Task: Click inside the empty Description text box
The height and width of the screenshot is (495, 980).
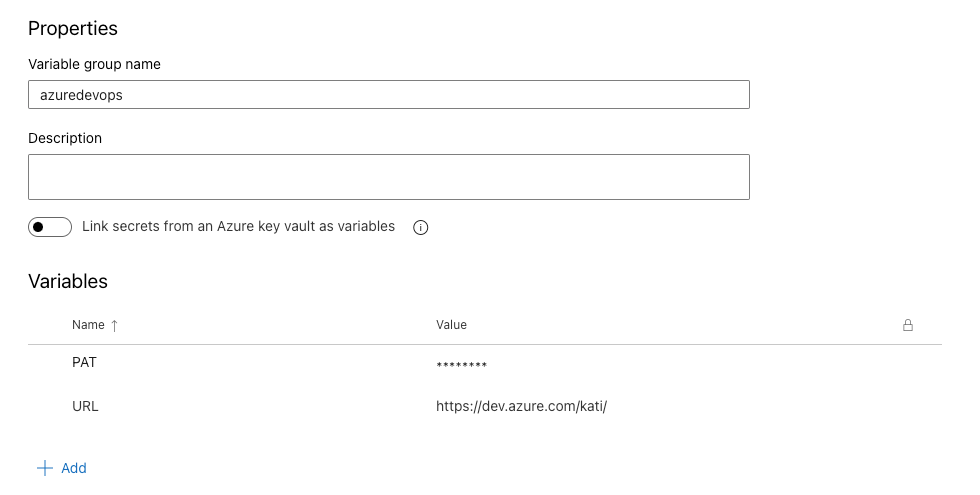Action: coord(389,177)
